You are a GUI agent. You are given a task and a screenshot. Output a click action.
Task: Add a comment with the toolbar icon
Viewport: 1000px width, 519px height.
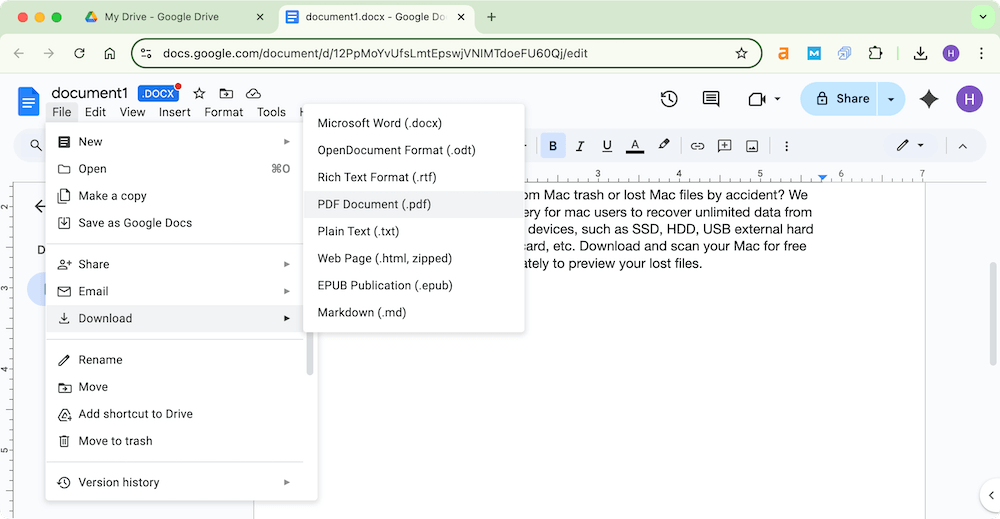click(724, 146)
